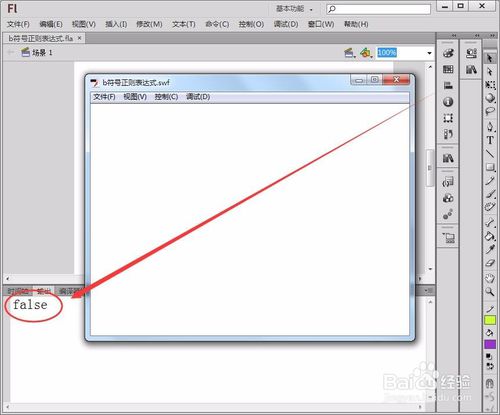Select the Brush tool

(x=490, y=194)
